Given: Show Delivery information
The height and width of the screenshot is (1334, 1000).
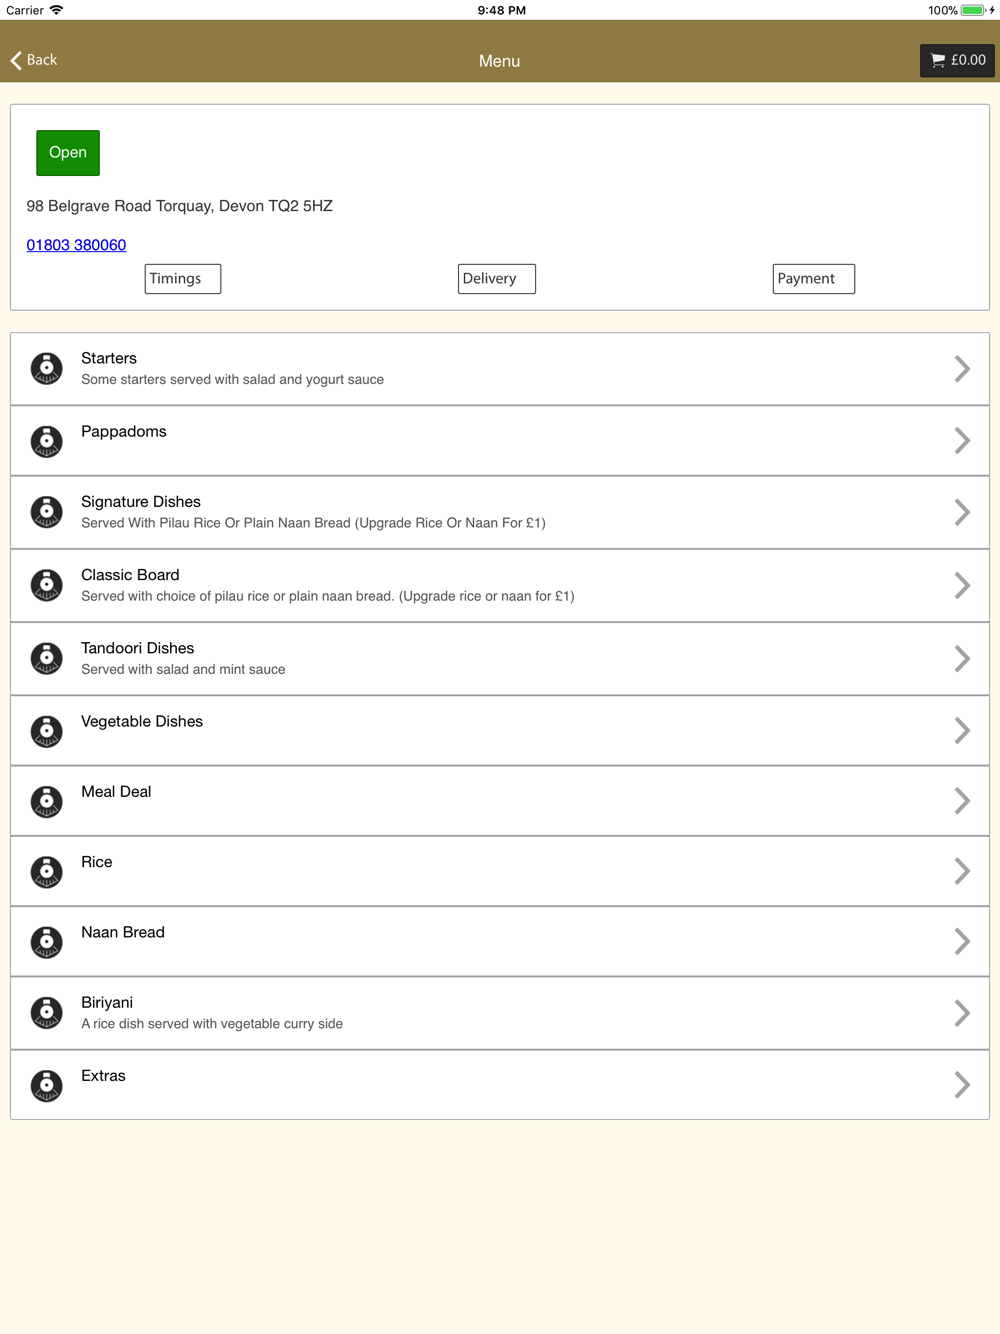Looking at the screenshot, I should [497, 279].
